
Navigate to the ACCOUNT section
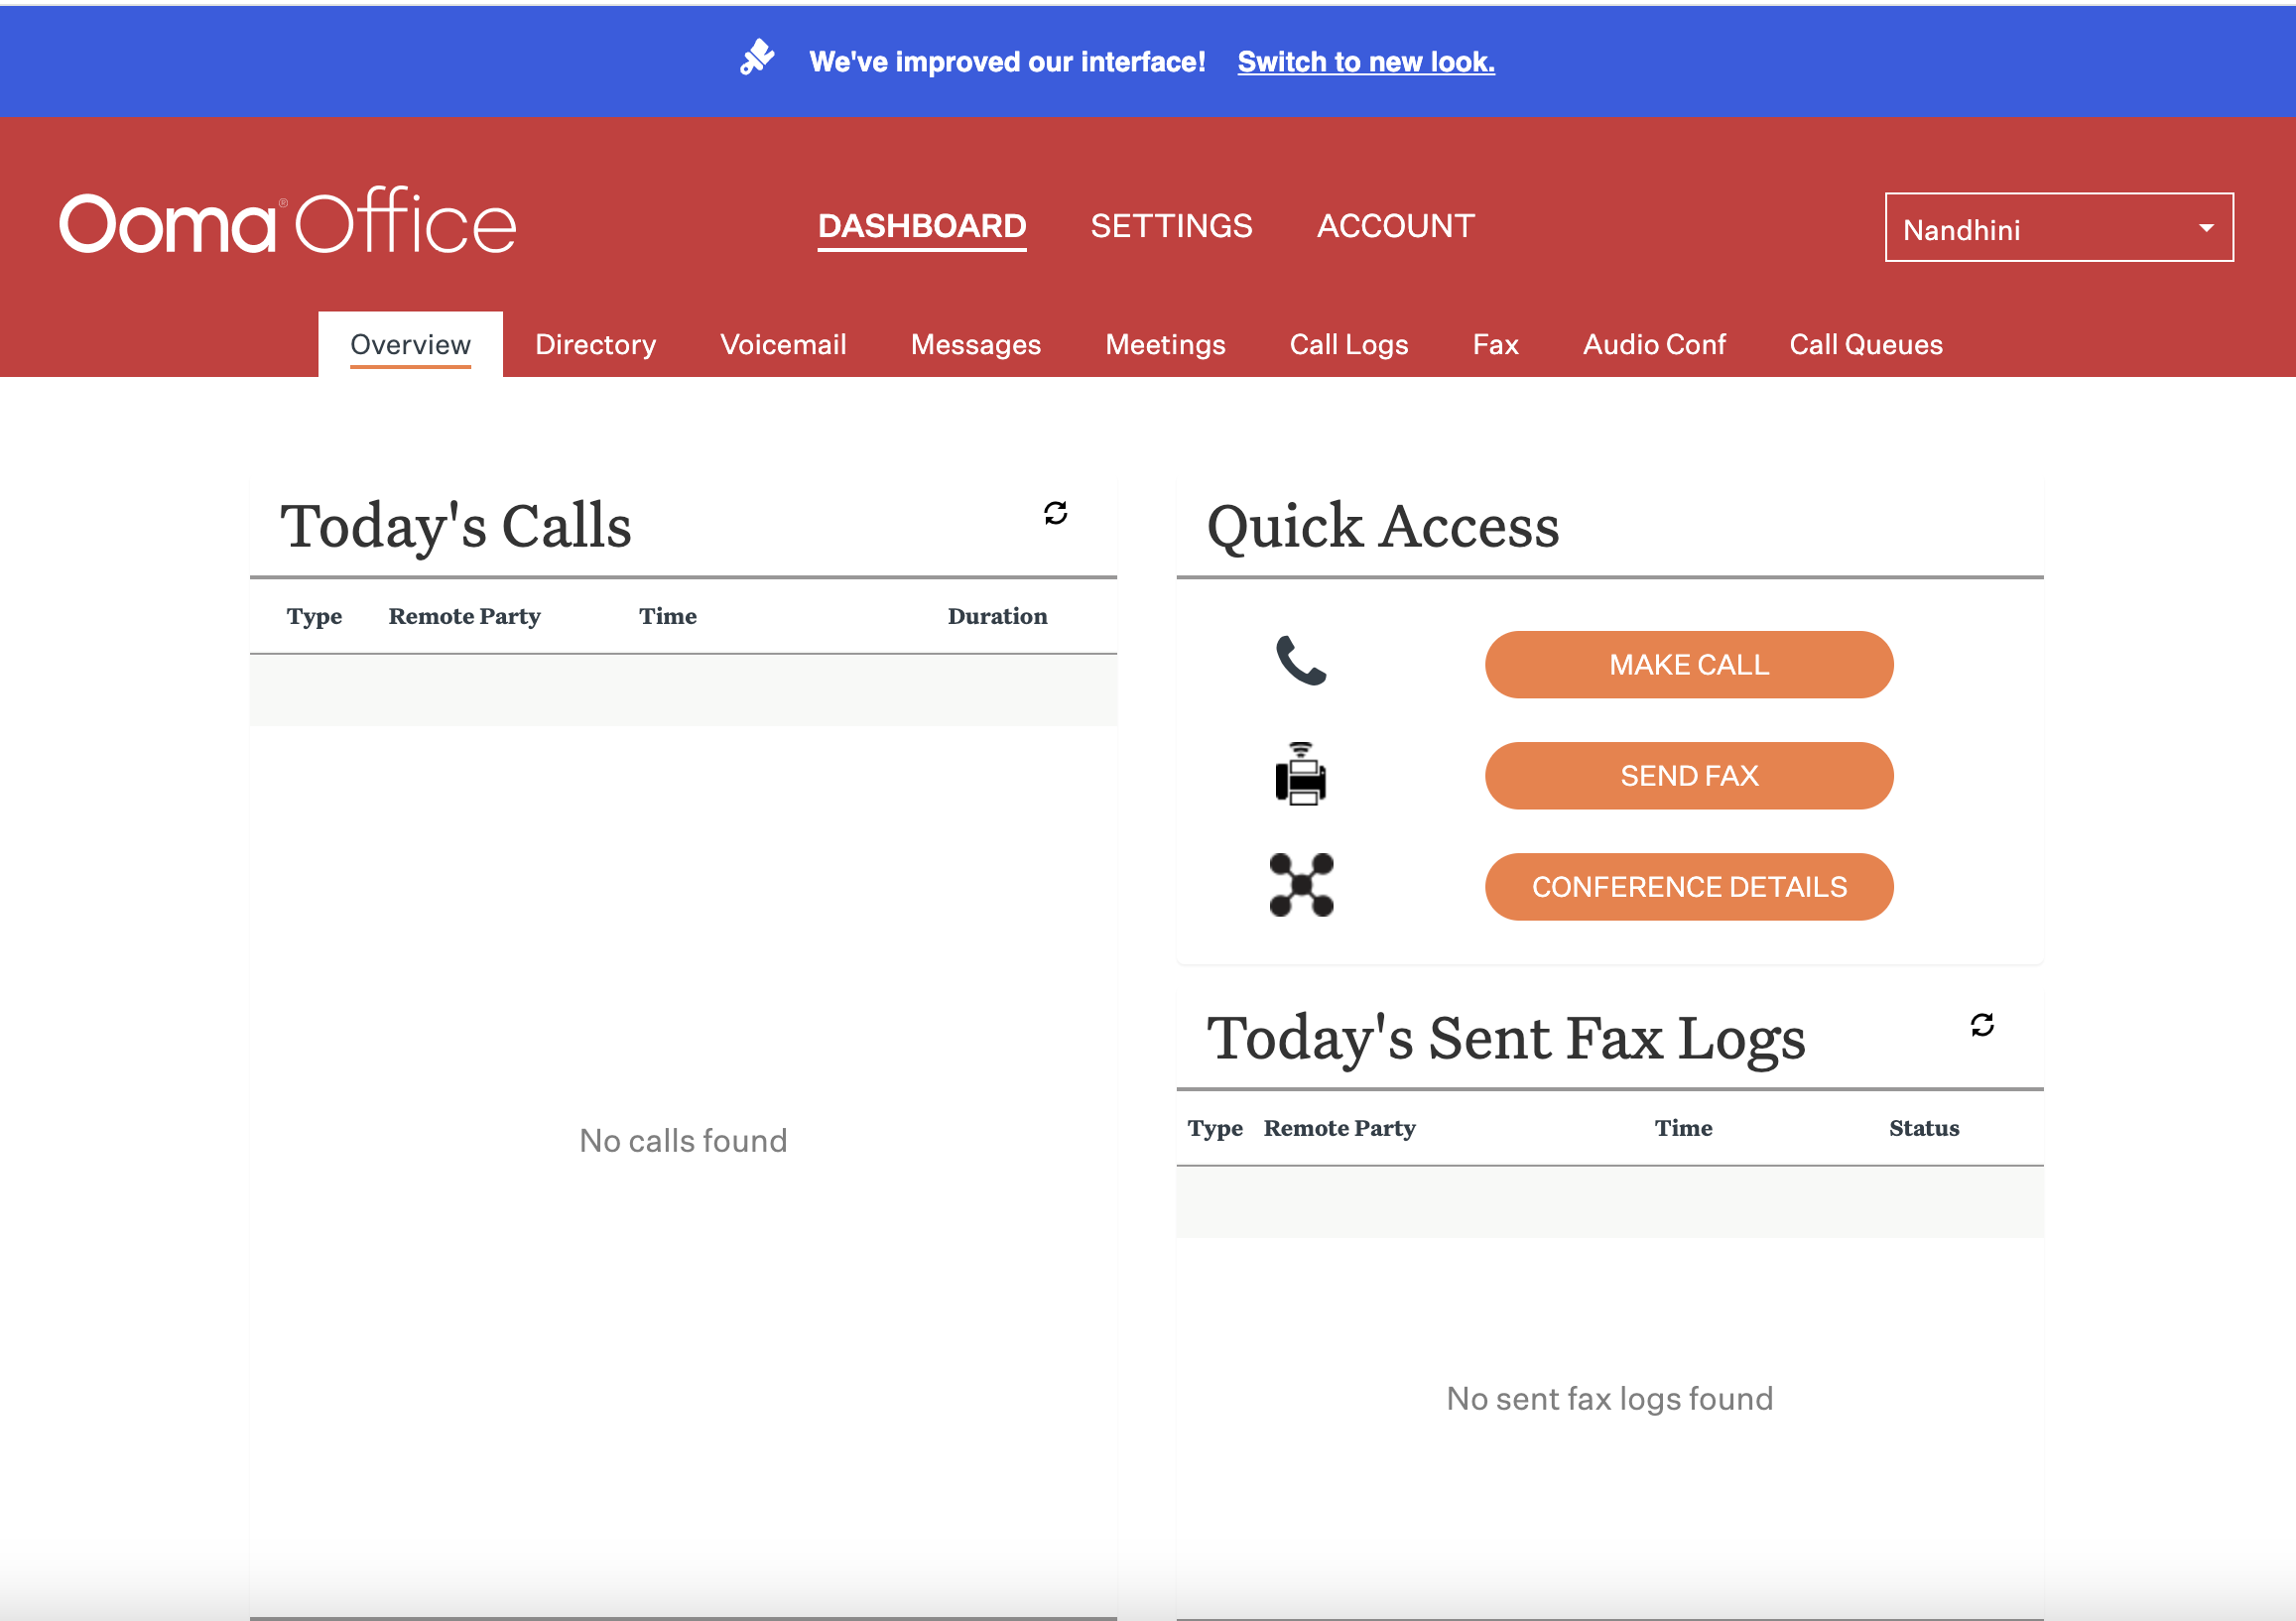(1395, 226)
